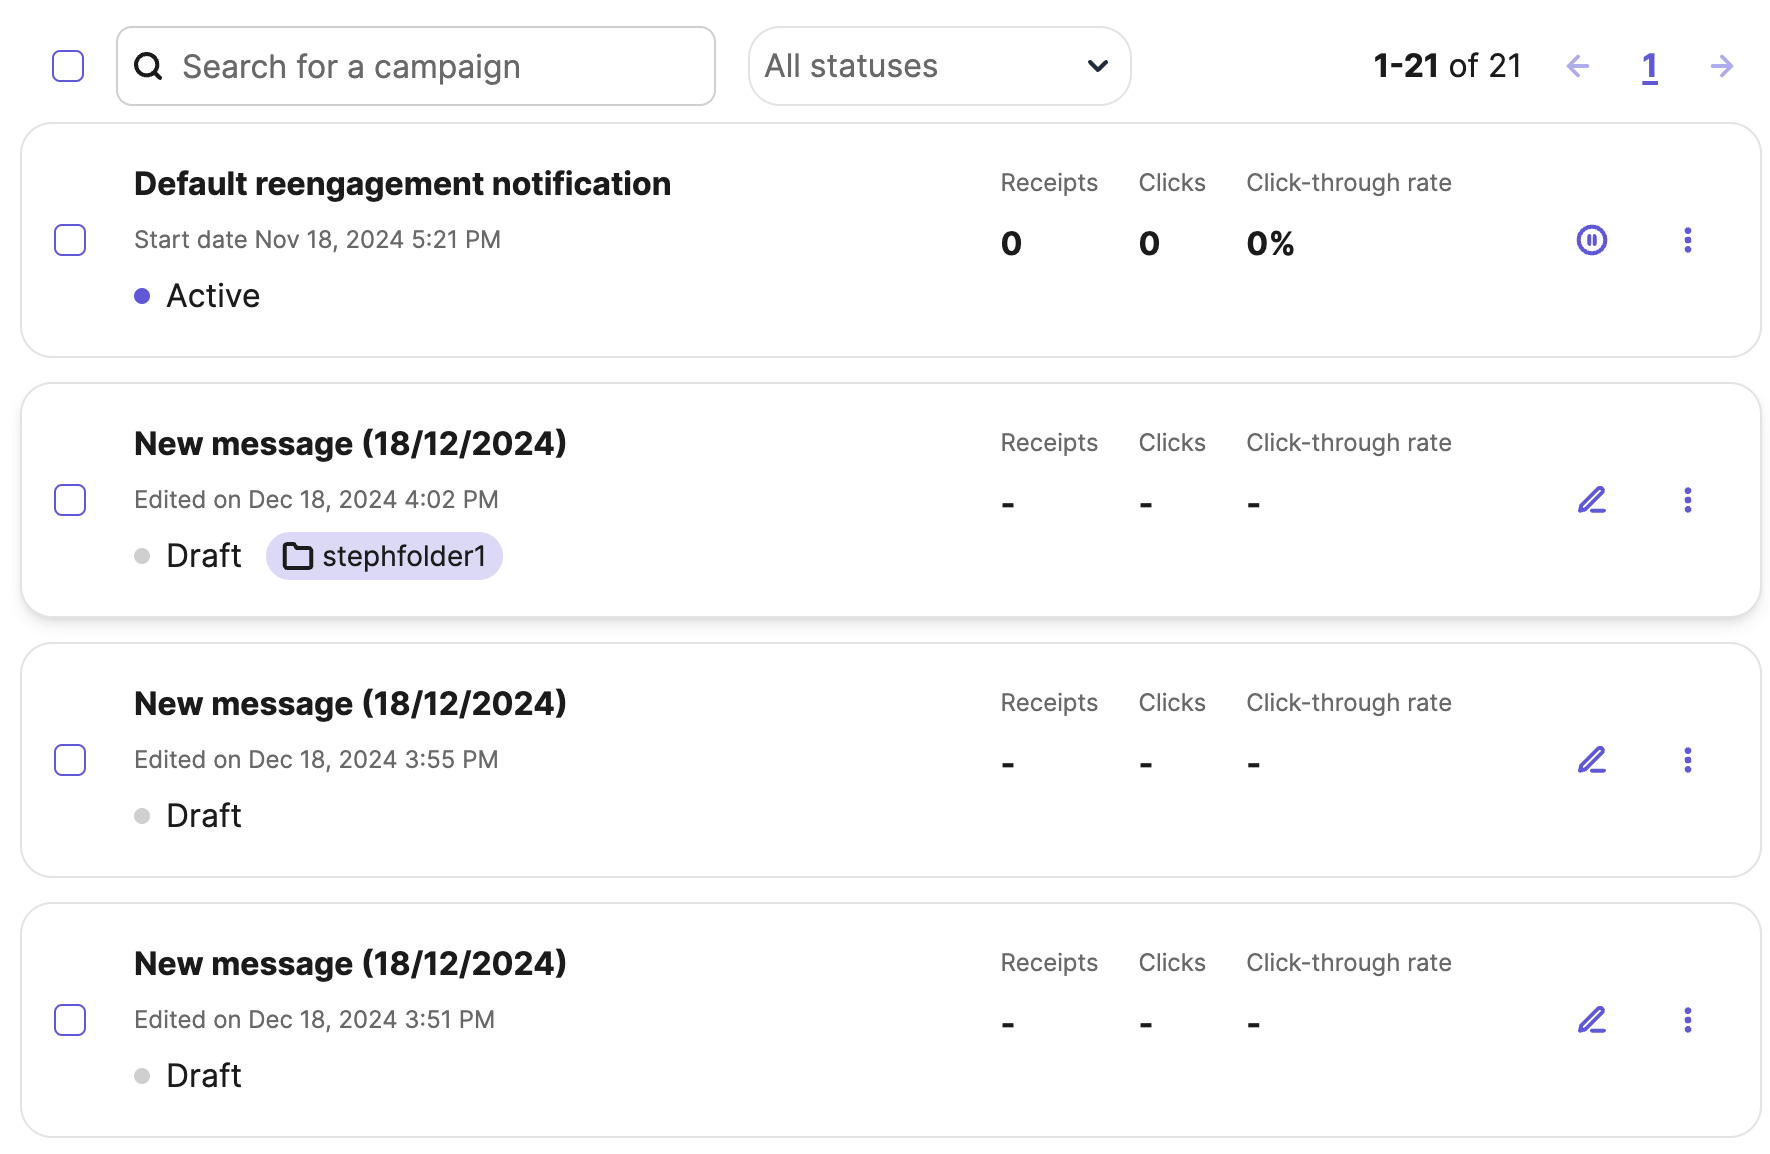The height and width of the screenshot is (1154, 1770).
Task: Open the All statuses dropdown
Action: coord(939,66)
